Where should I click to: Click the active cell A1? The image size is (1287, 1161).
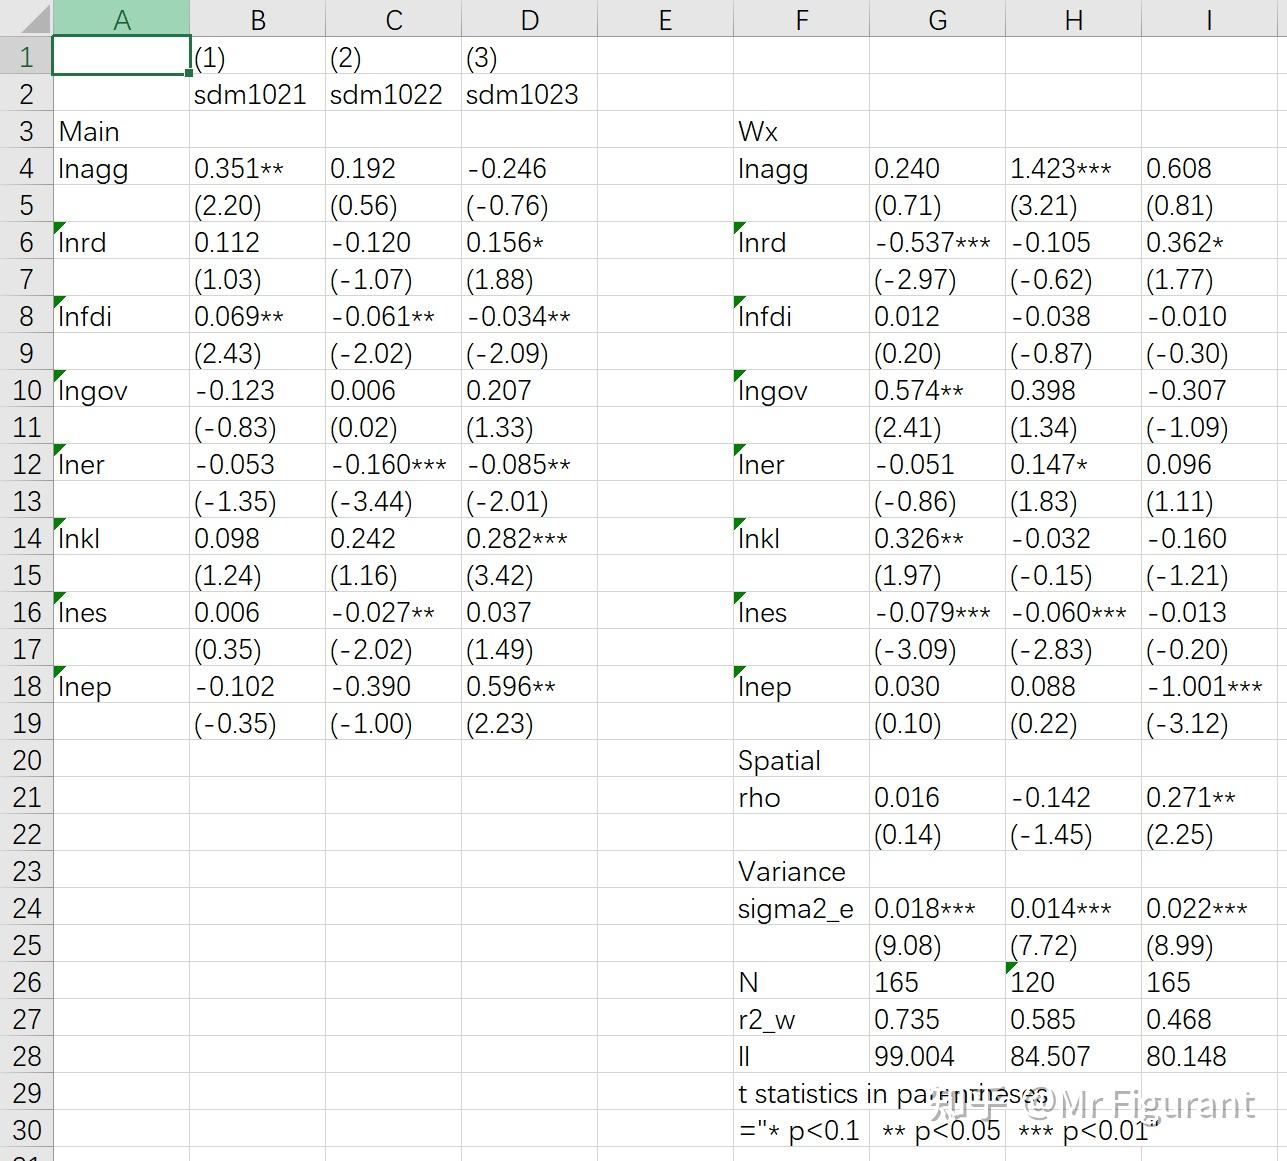coord(121,56)
